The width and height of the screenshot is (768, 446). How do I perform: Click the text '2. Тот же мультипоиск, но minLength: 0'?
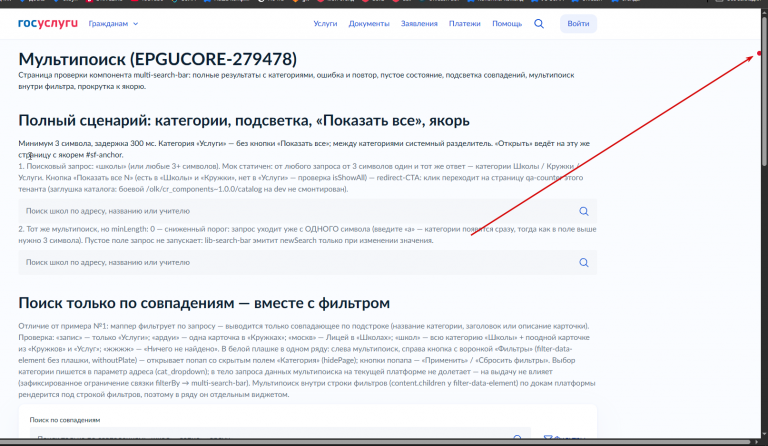307,235
